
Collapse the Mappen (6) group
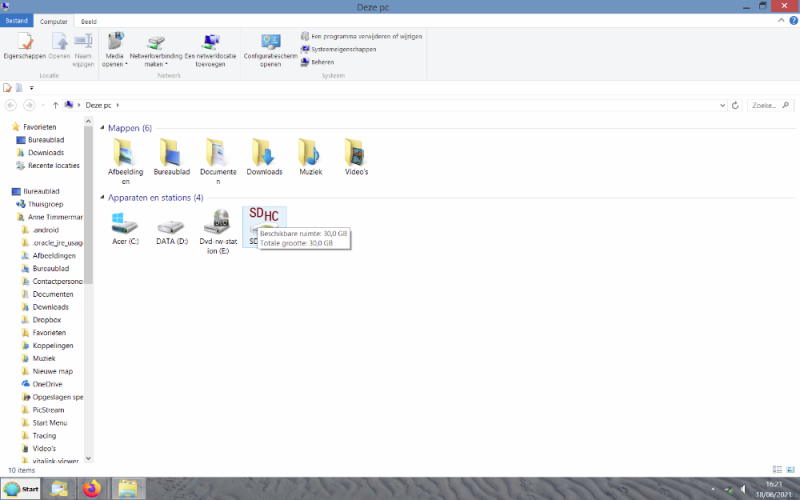tap(102, 128)
